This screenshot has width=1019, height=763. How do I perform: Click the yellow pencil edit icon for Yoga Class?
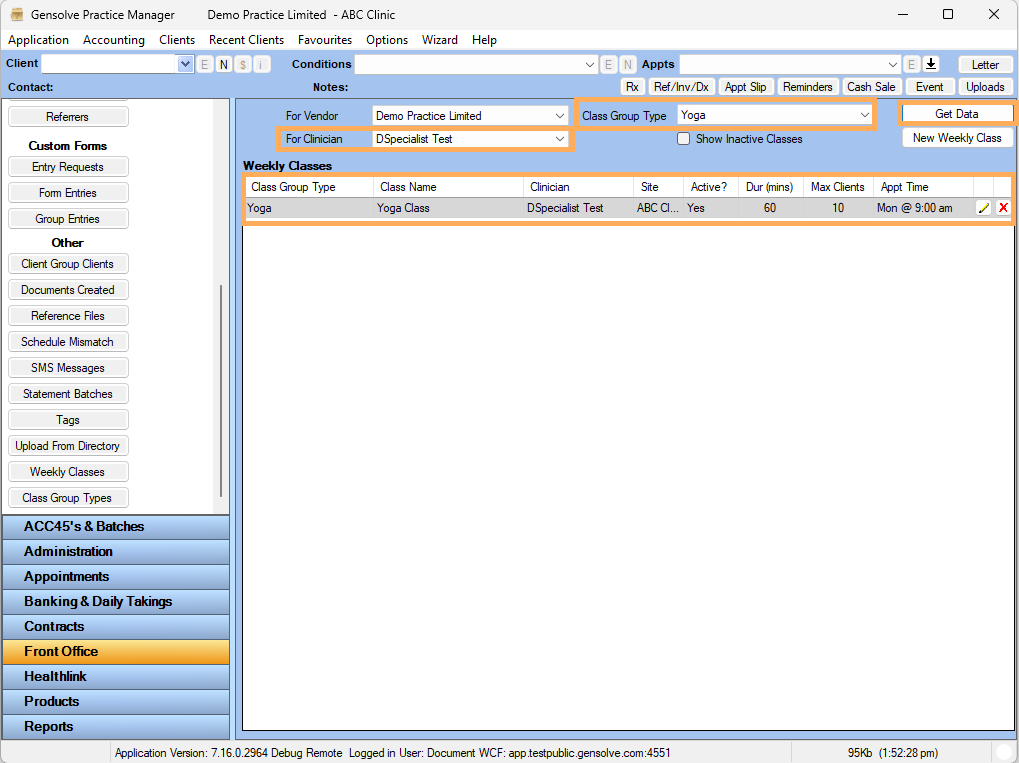[x=984, y=208]
